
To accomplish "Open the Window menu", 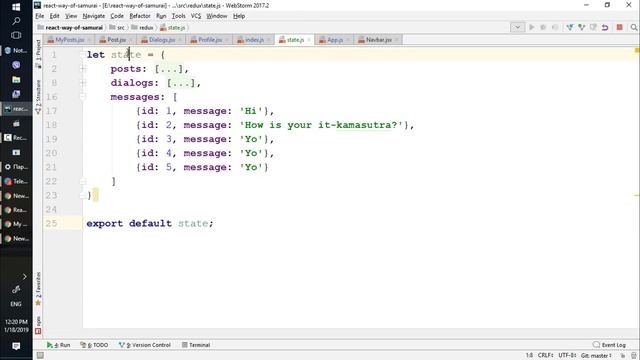I will (x=217, y=16).
